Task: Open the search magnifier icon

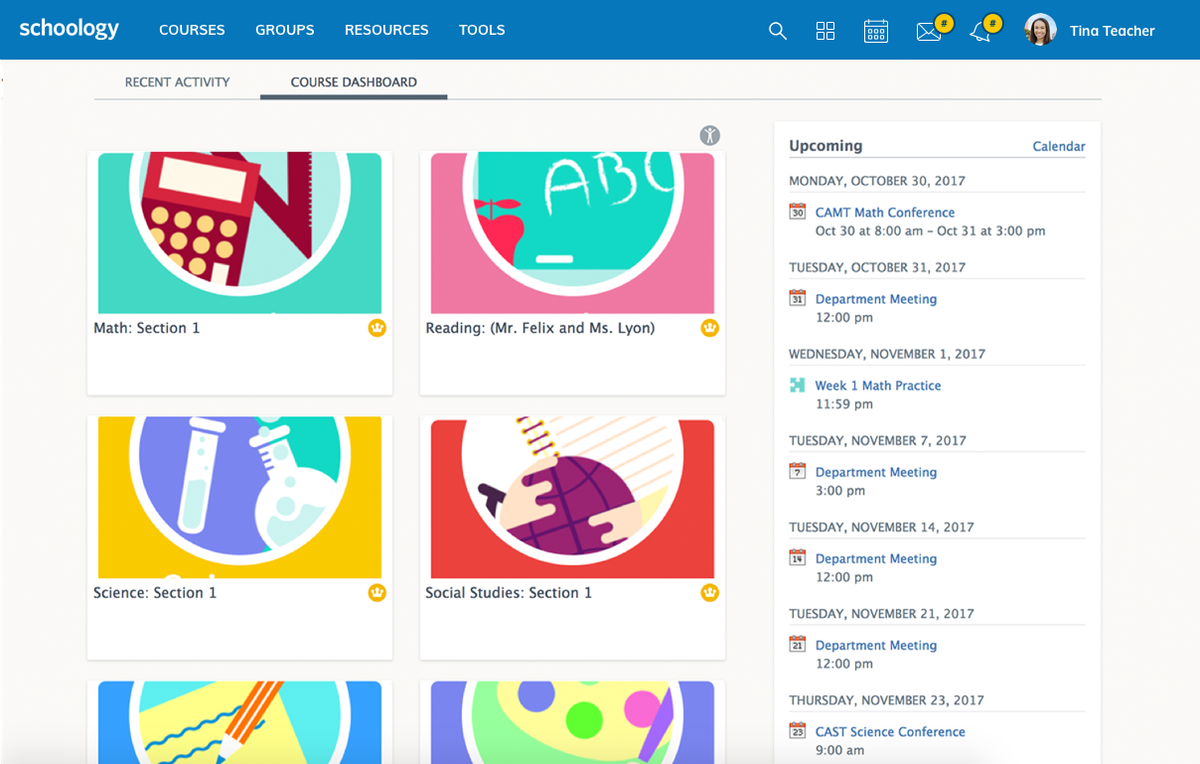Action: click(777, 31)
